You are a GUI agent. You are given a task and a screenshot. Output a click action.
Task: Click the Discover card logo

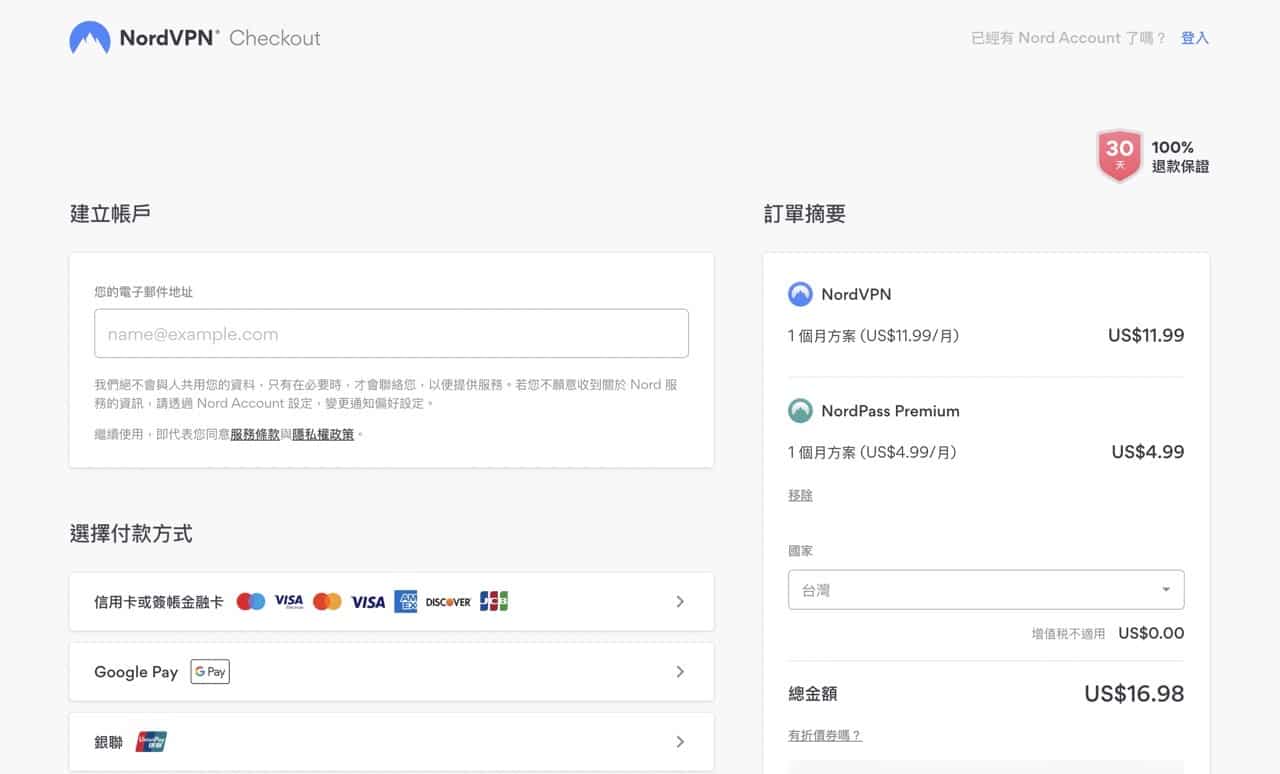coord(448,602)
